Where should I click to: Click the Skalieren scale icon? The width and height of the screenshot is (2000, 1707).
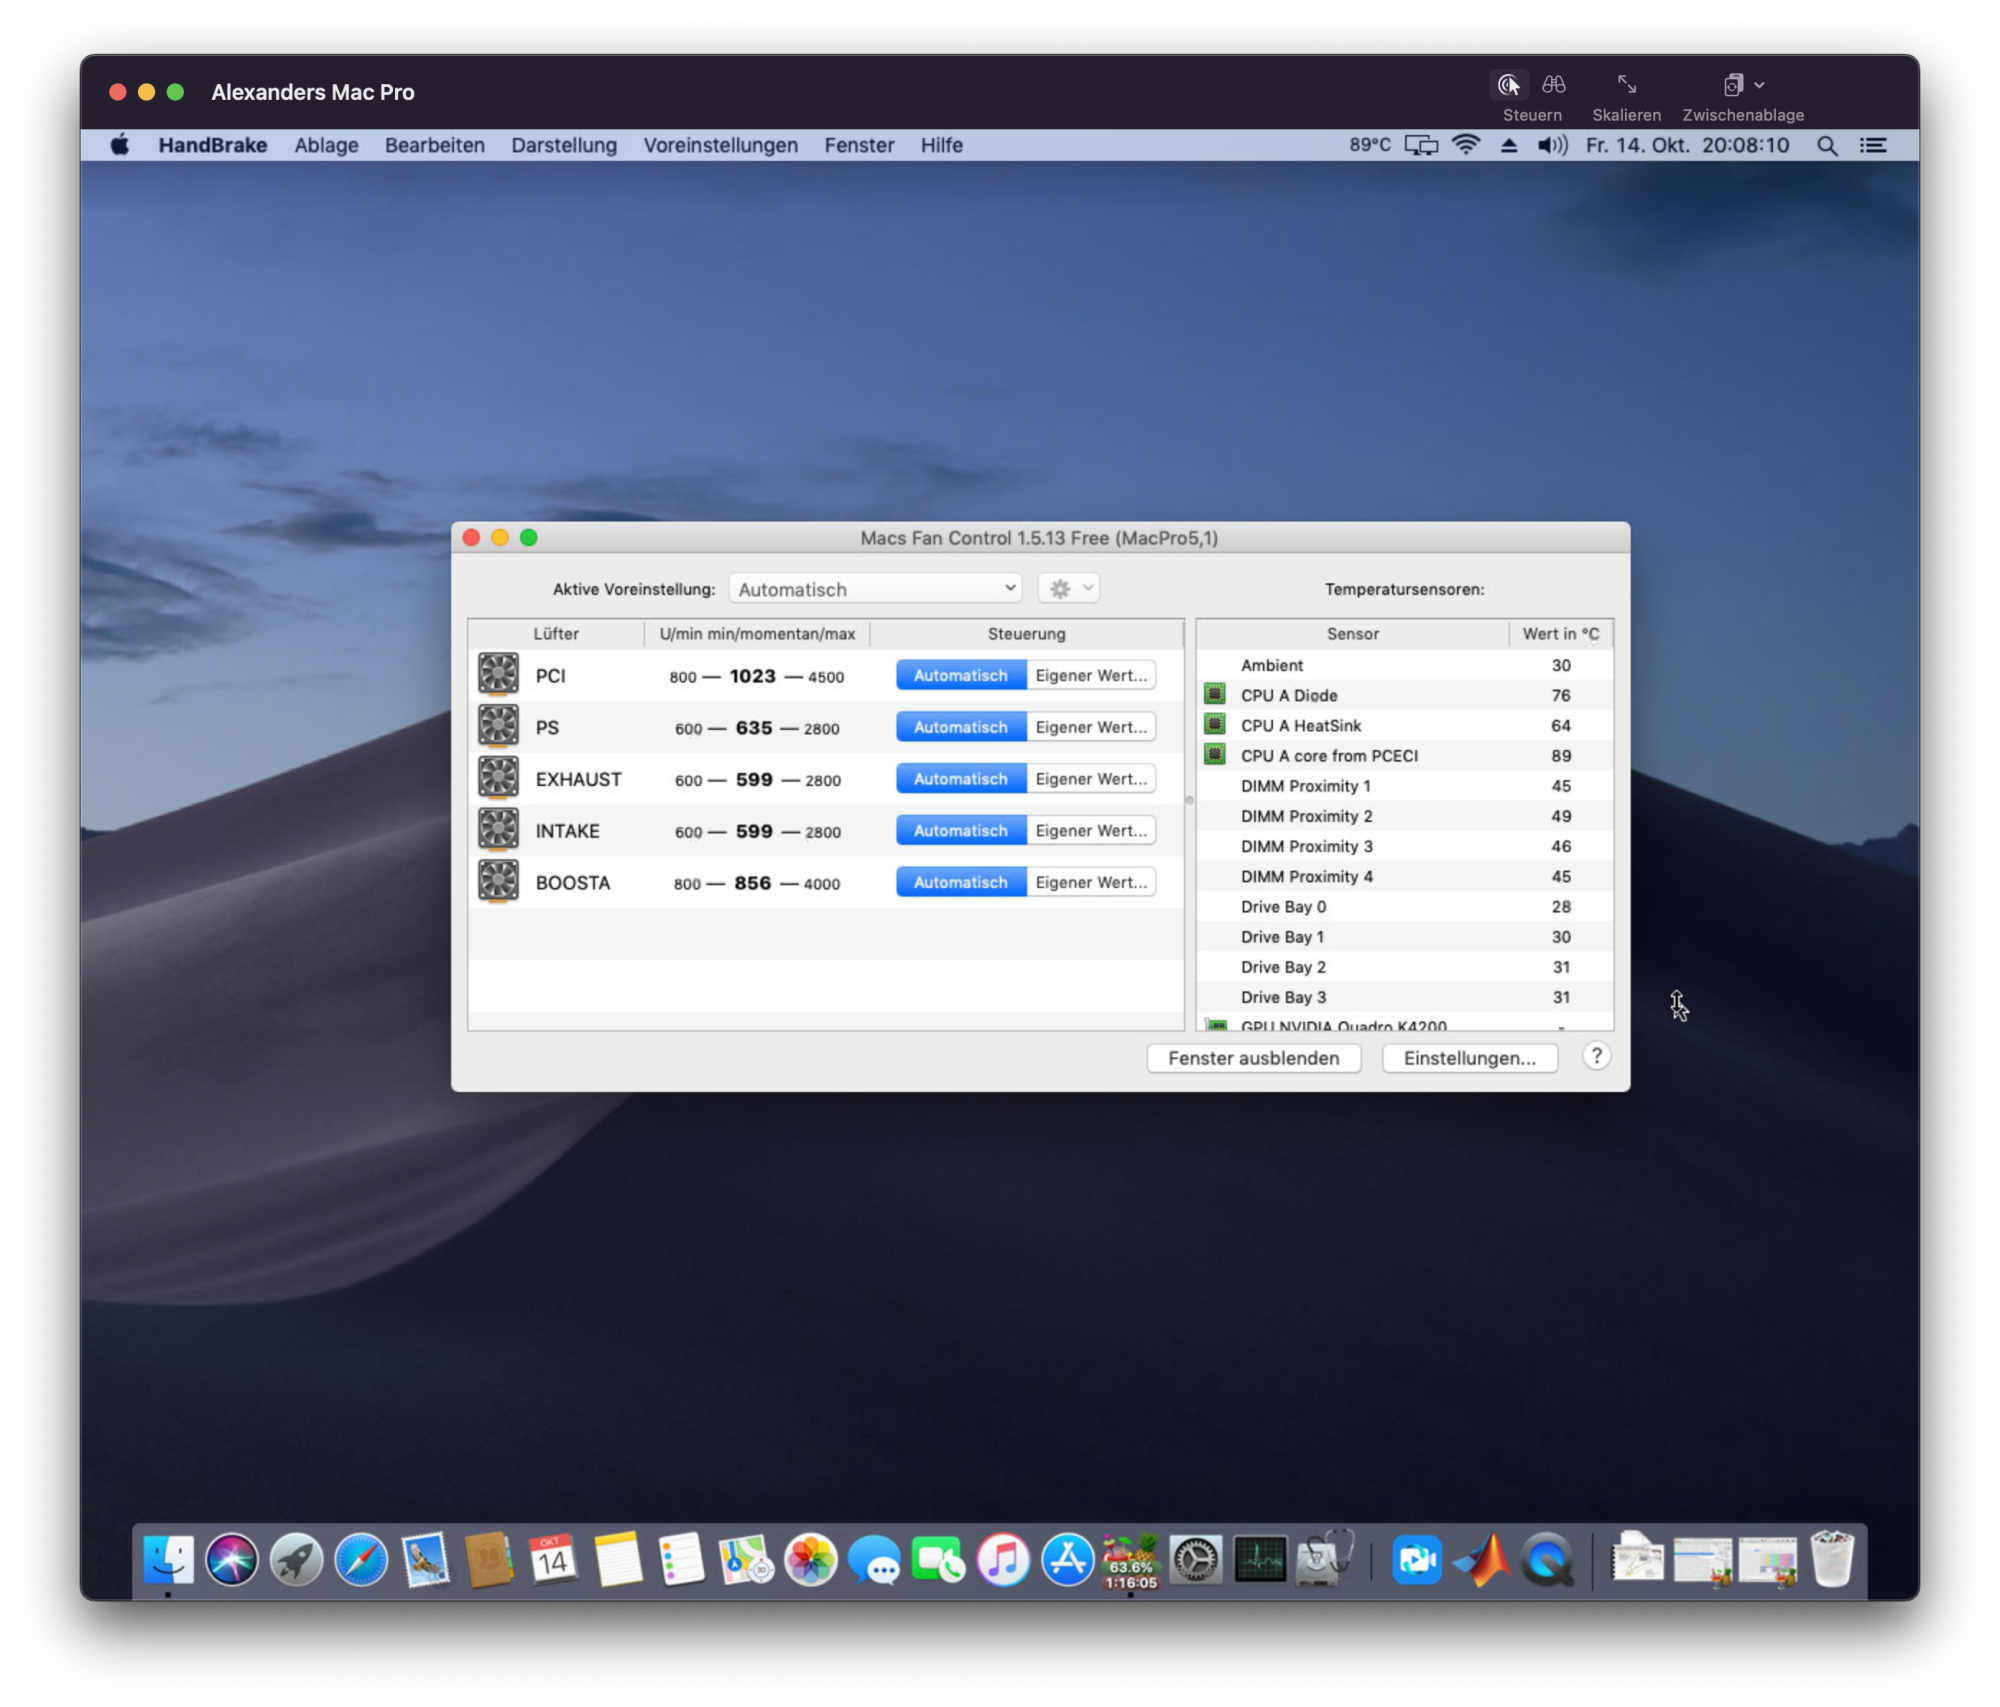click(1627, 86)
